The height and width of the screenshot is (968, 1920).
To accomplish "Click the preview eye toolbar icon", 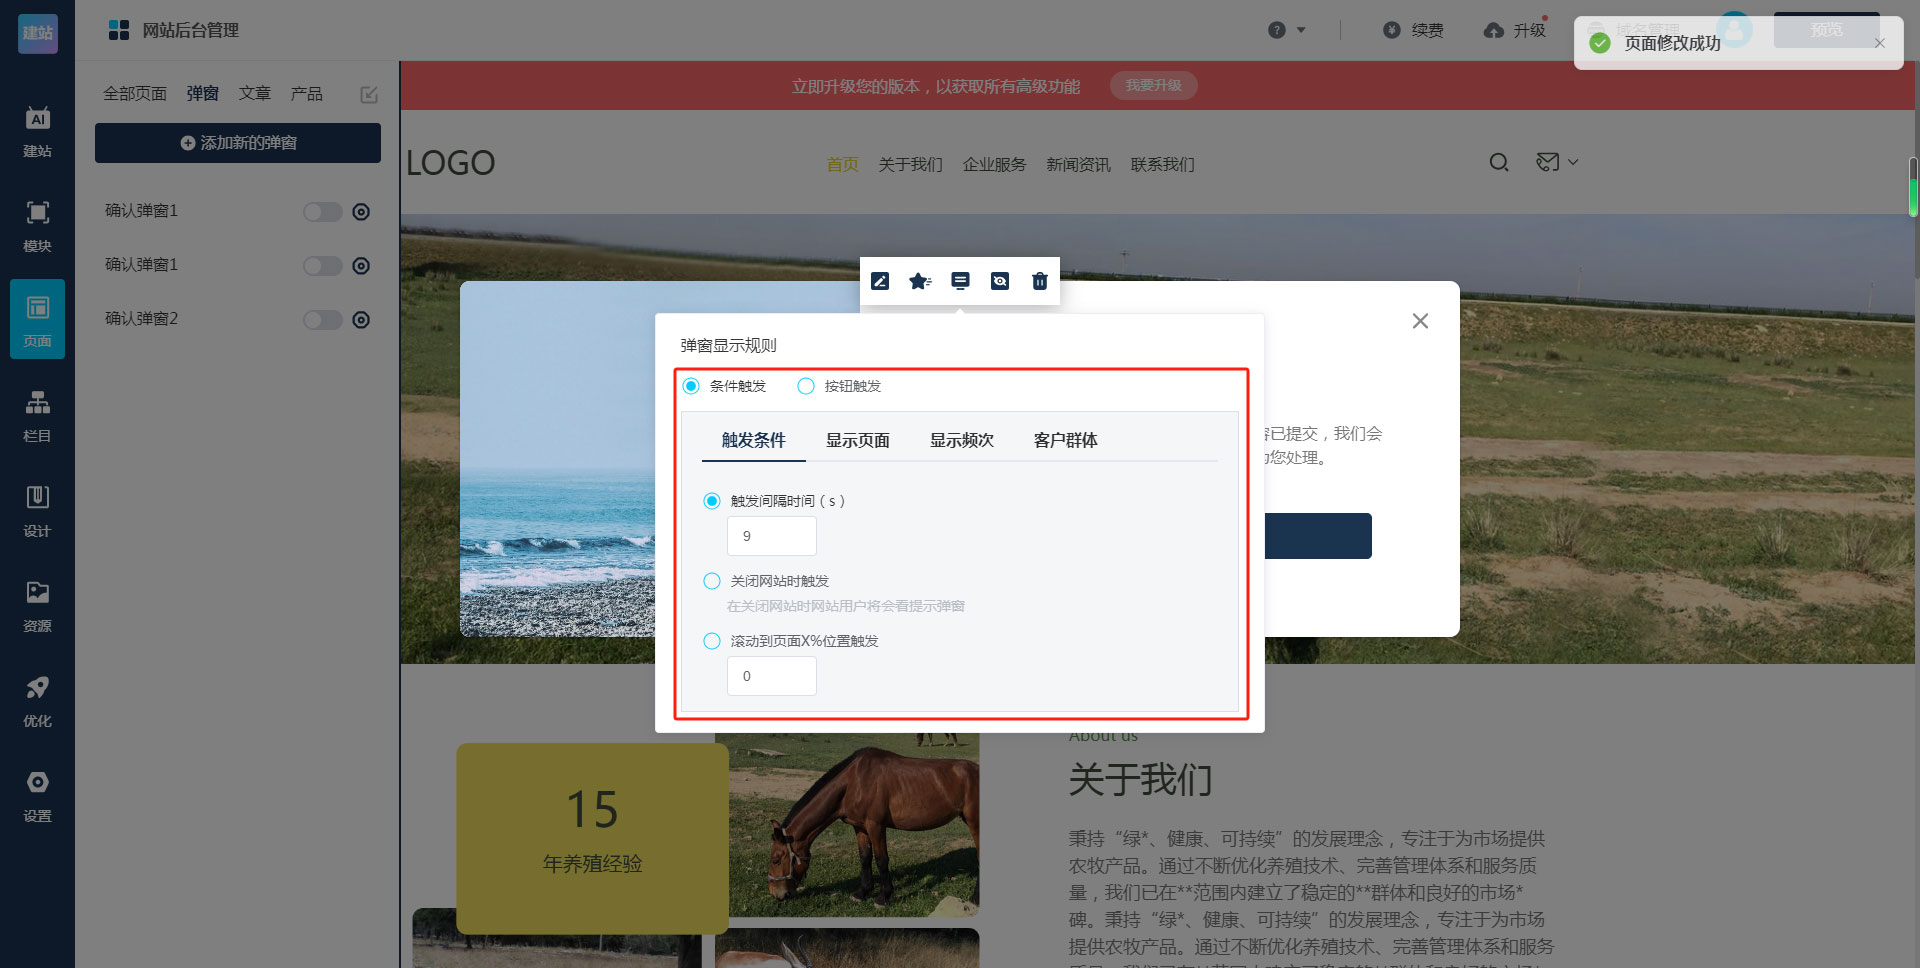I will [1000, 281].
